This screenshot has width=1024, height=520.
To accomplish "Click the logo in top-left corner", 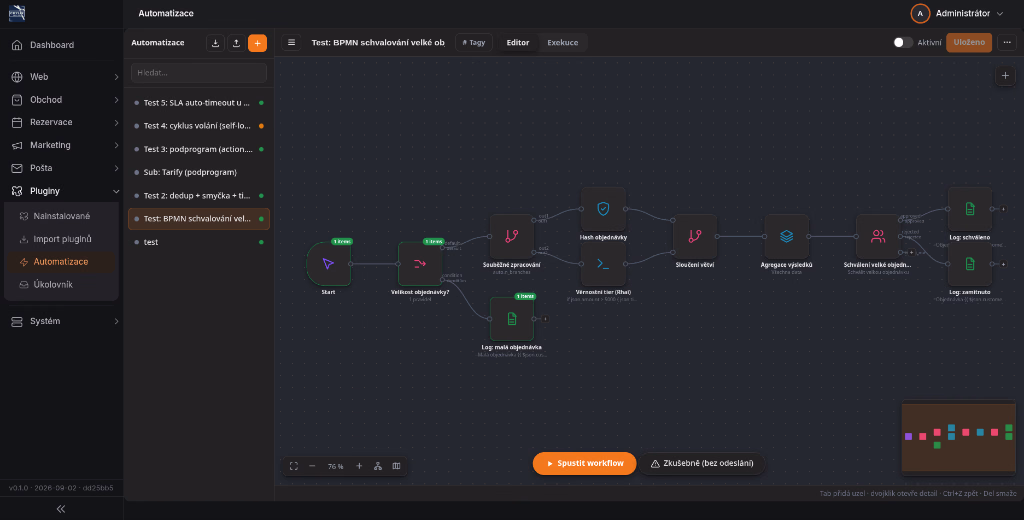I will pyautogui.click(x=17, y=13).
